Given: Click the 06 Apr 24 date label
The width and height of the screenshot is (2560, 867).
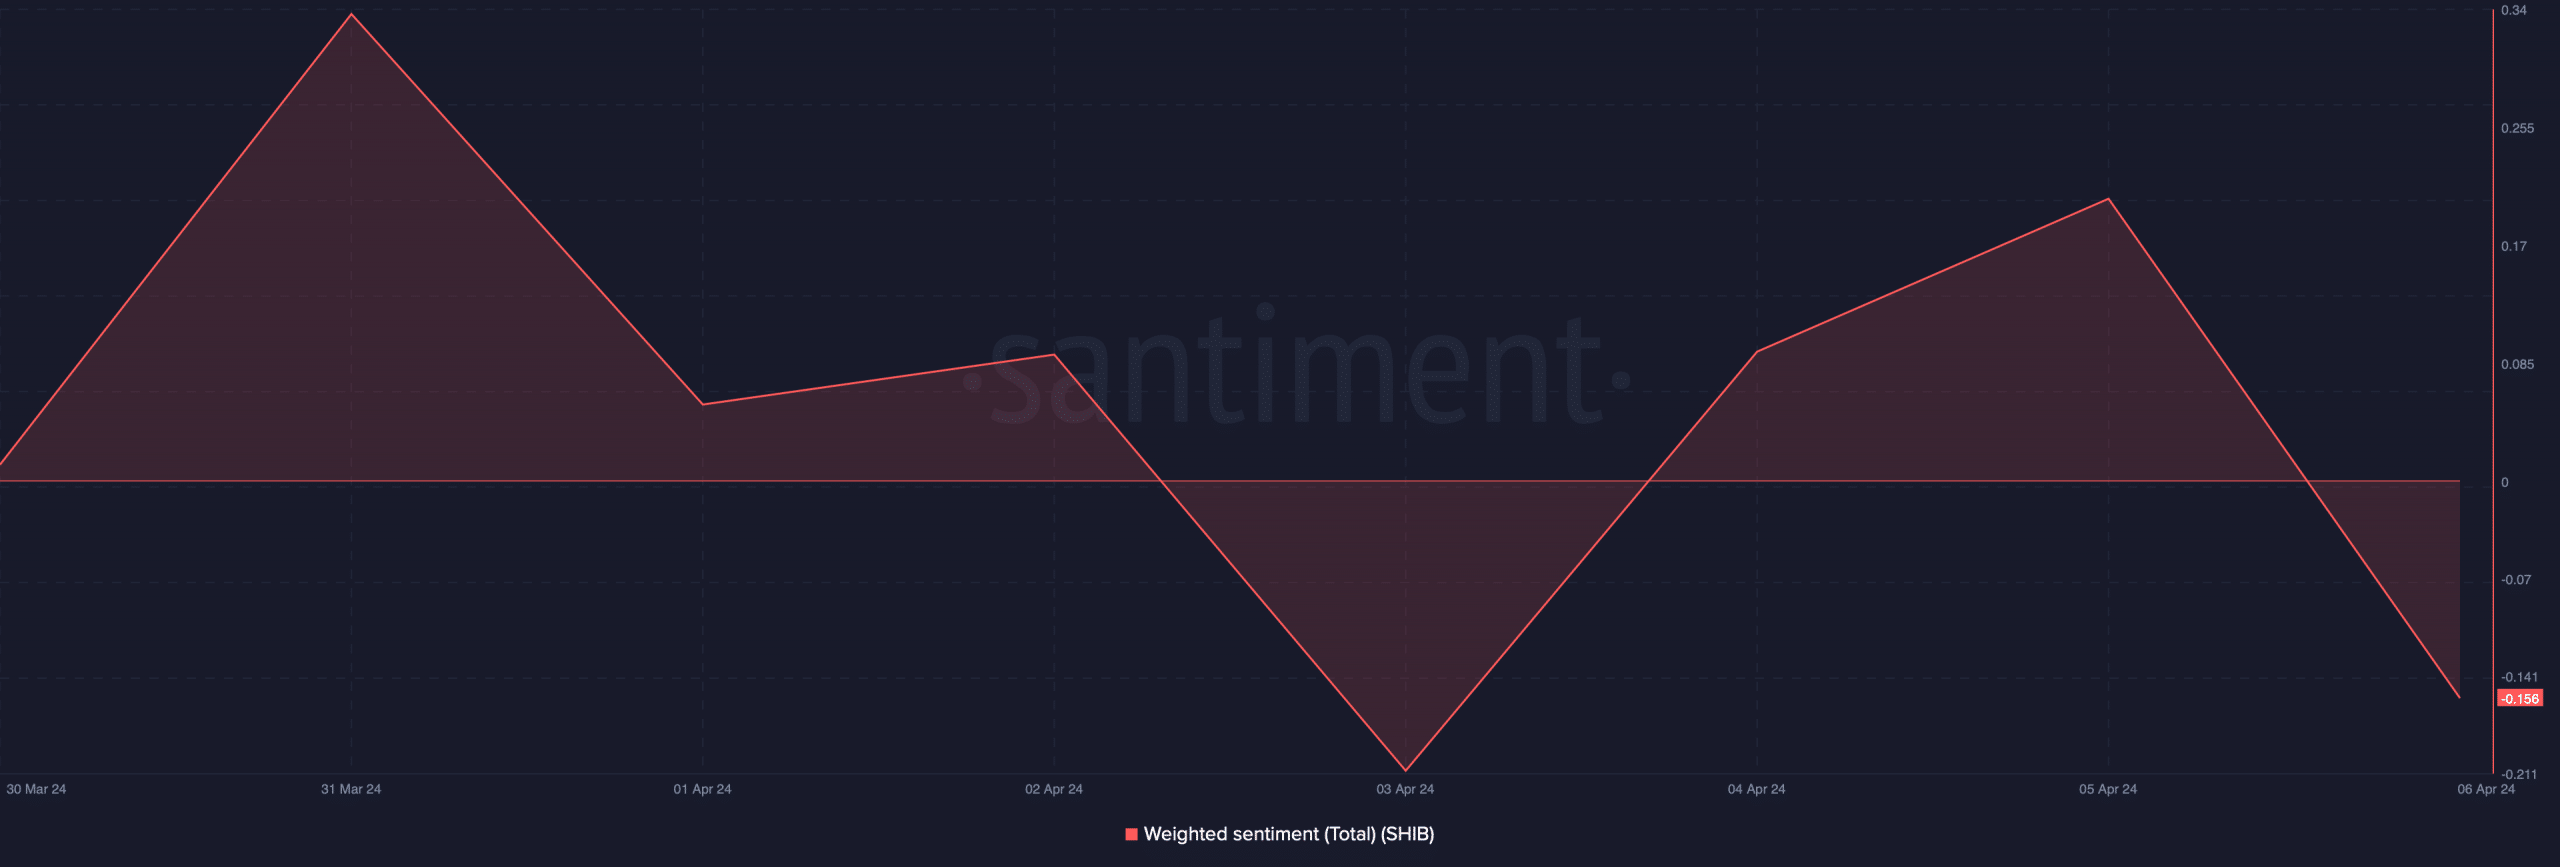Looking at the screenshot, I should pyautogui.click(x=2486, y=789).
